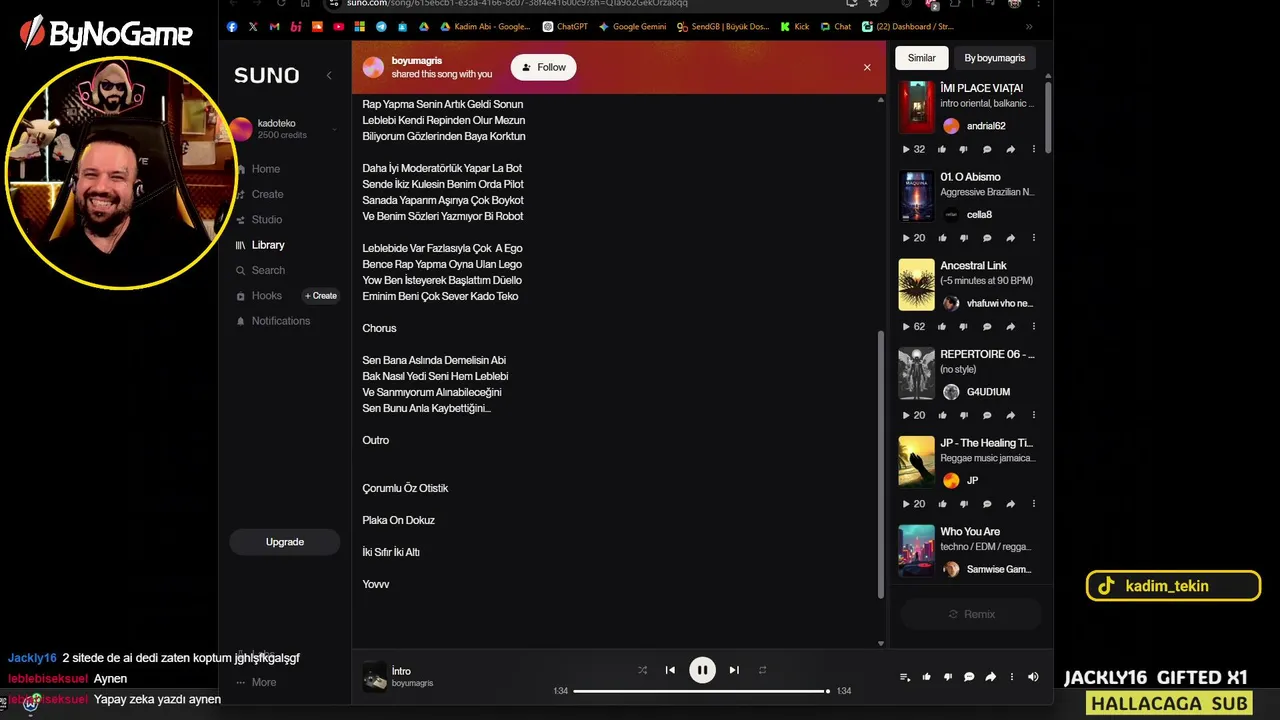1280x720 pixels.
Task: Expand the kadoteko account dropdown
Action: click(x=335, y=129)
